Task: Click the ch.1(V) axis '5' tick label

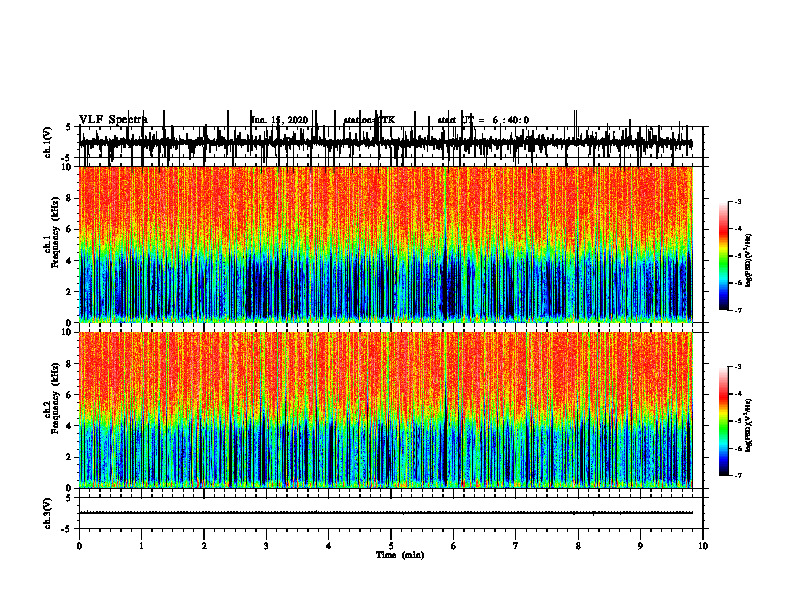Action: (x=69, y=127)
